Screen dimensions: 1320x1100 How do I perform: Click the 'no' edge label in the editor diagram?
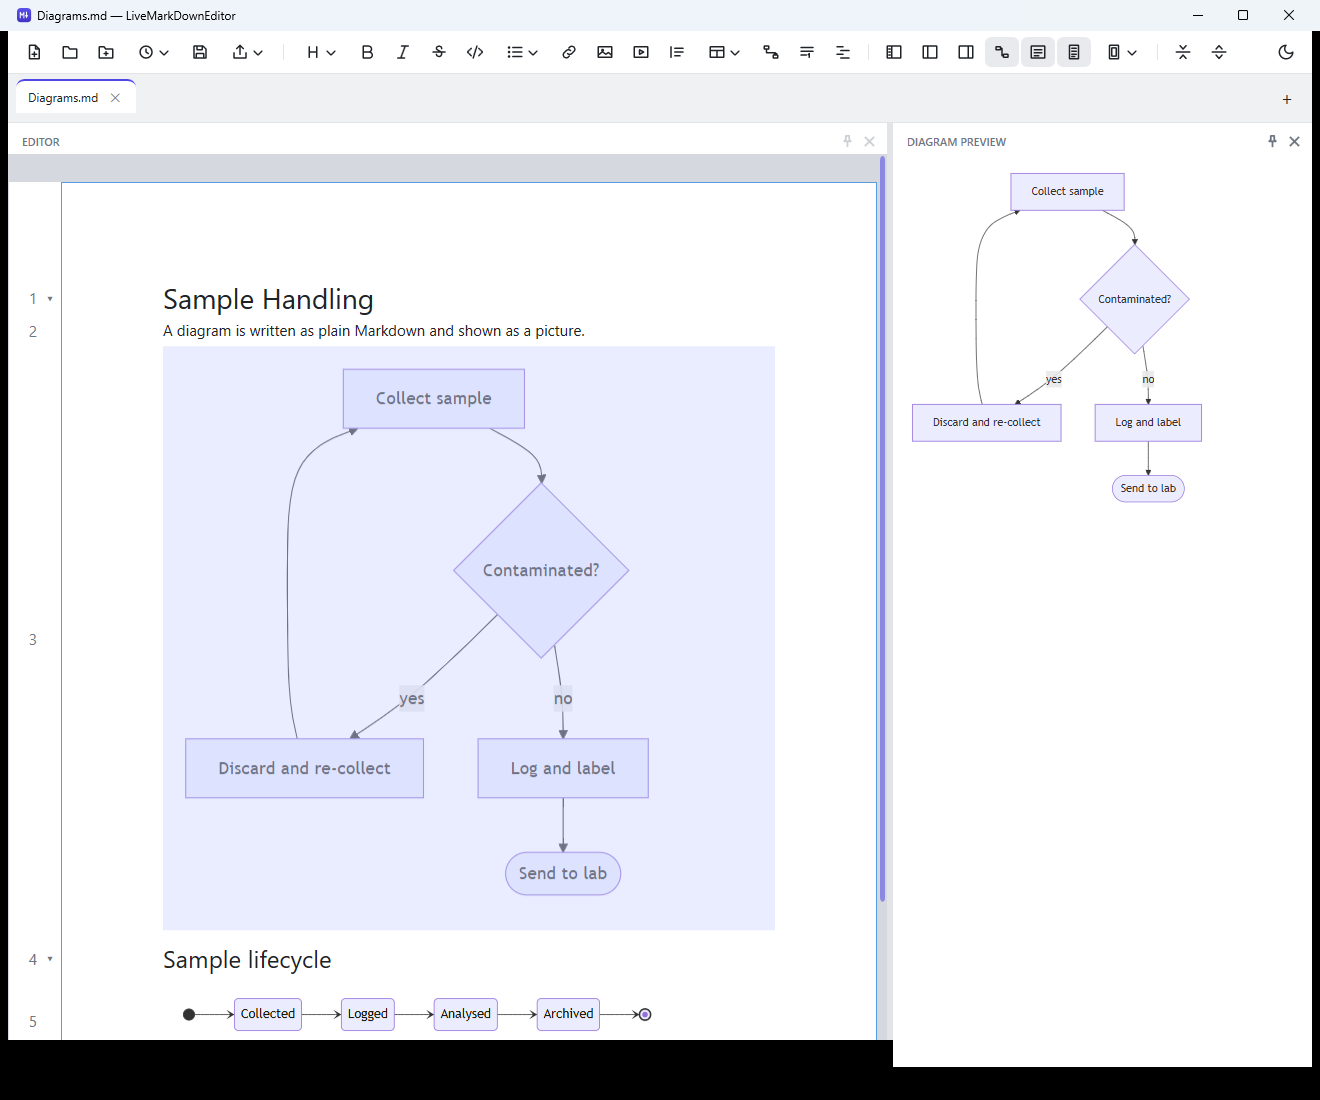pyautogui.click(x=563, y=698)
